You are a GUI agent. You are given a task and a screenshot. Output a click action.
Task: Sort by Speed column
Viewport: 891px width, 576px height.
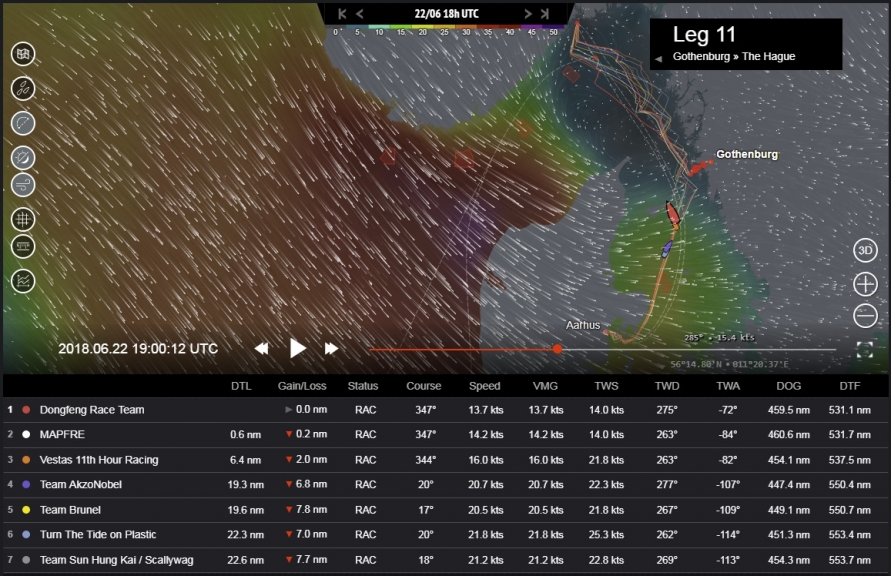tap(484, 386)
